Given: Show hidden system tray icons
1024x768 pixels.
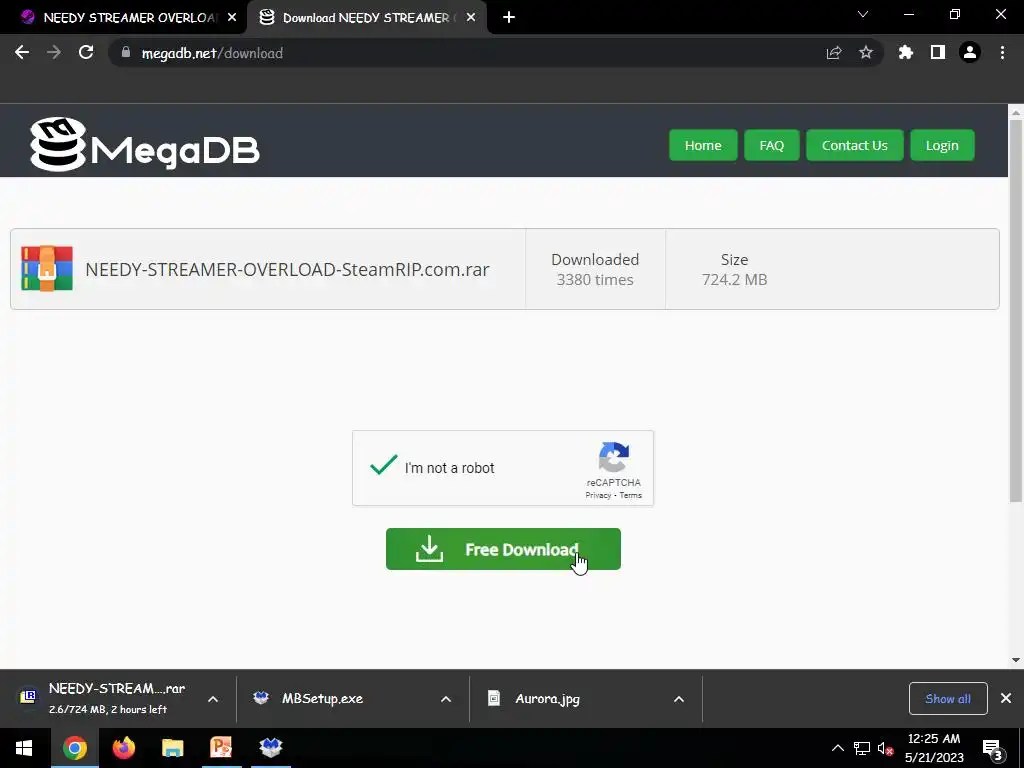Looking at the screenshot, I should click(x=837, y=748).
